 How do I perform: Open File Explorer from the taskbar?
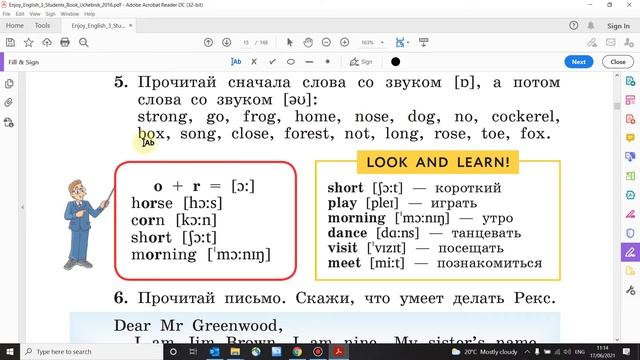[x=235, y=351]
